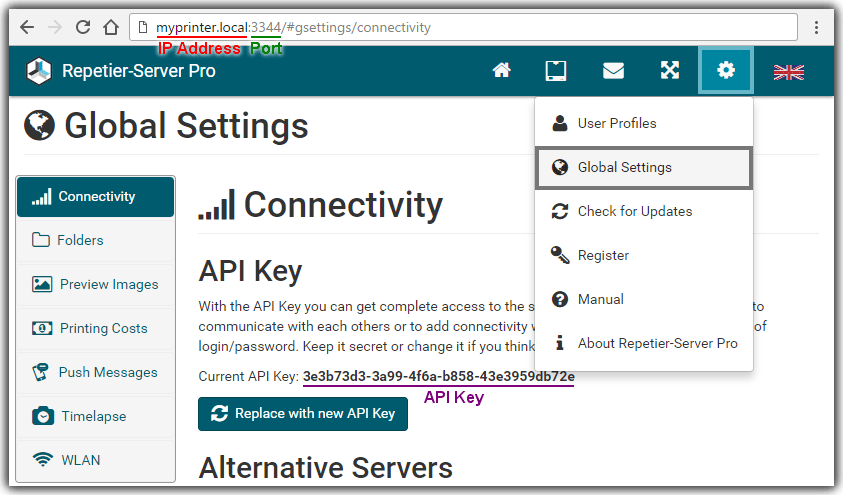Click the picture icon for Preview Images

click(42, 284)
